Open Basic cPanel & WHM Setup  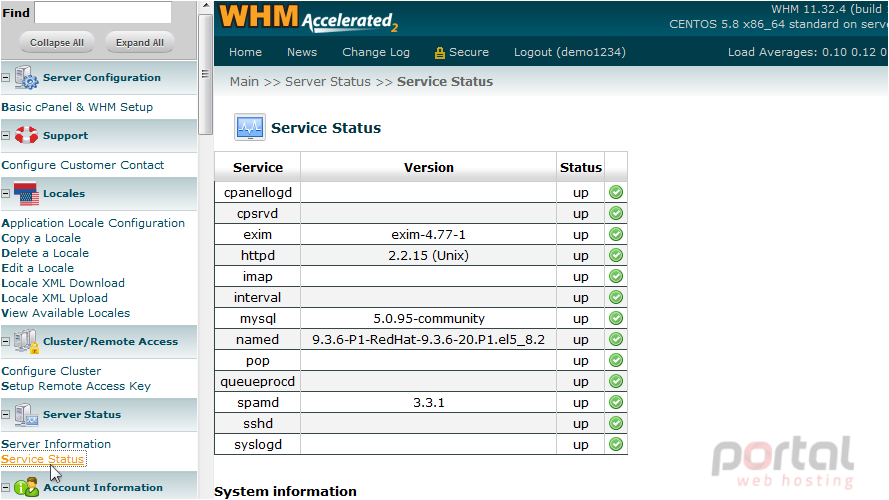point(77,107)
